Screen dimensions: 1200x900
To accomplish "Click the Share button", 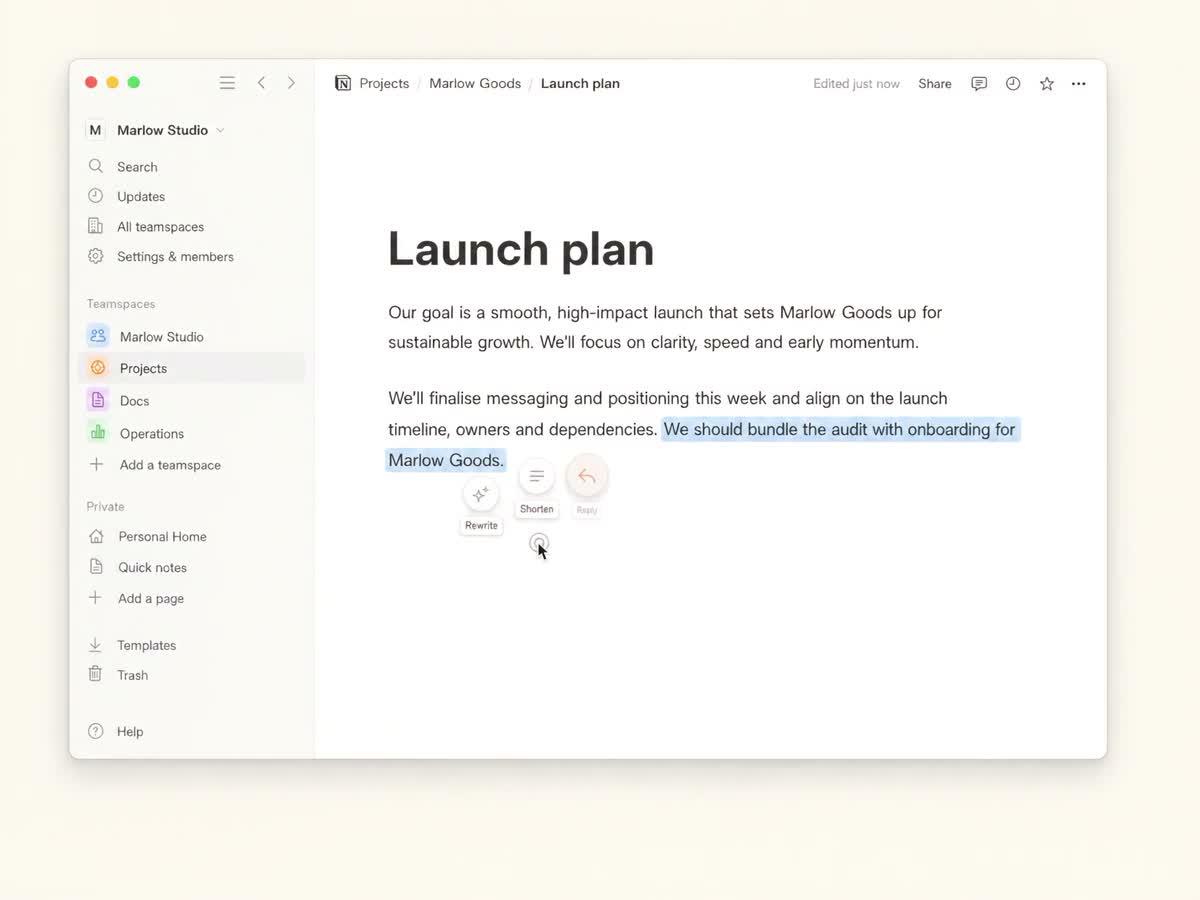I will (935, 84).
